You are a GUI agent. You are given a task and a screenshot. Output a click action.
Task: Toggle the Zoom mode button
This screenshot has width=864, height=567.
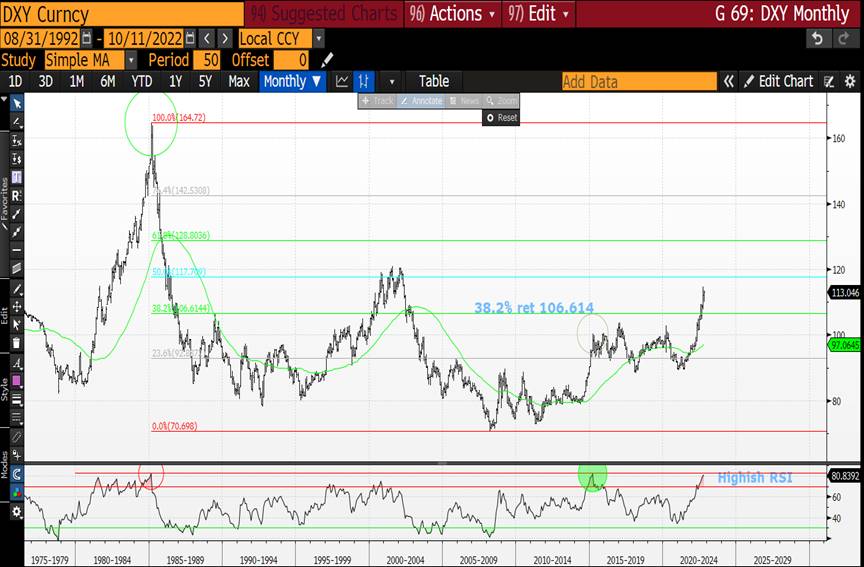tap(501, 101)
